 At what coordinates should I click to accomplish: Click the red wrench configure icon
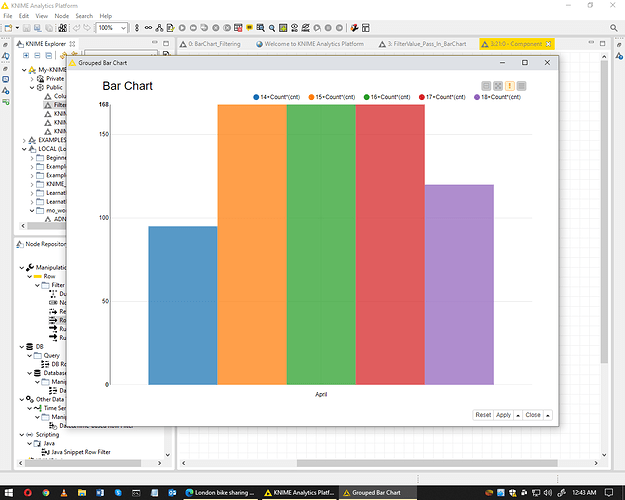pos(354,28)
